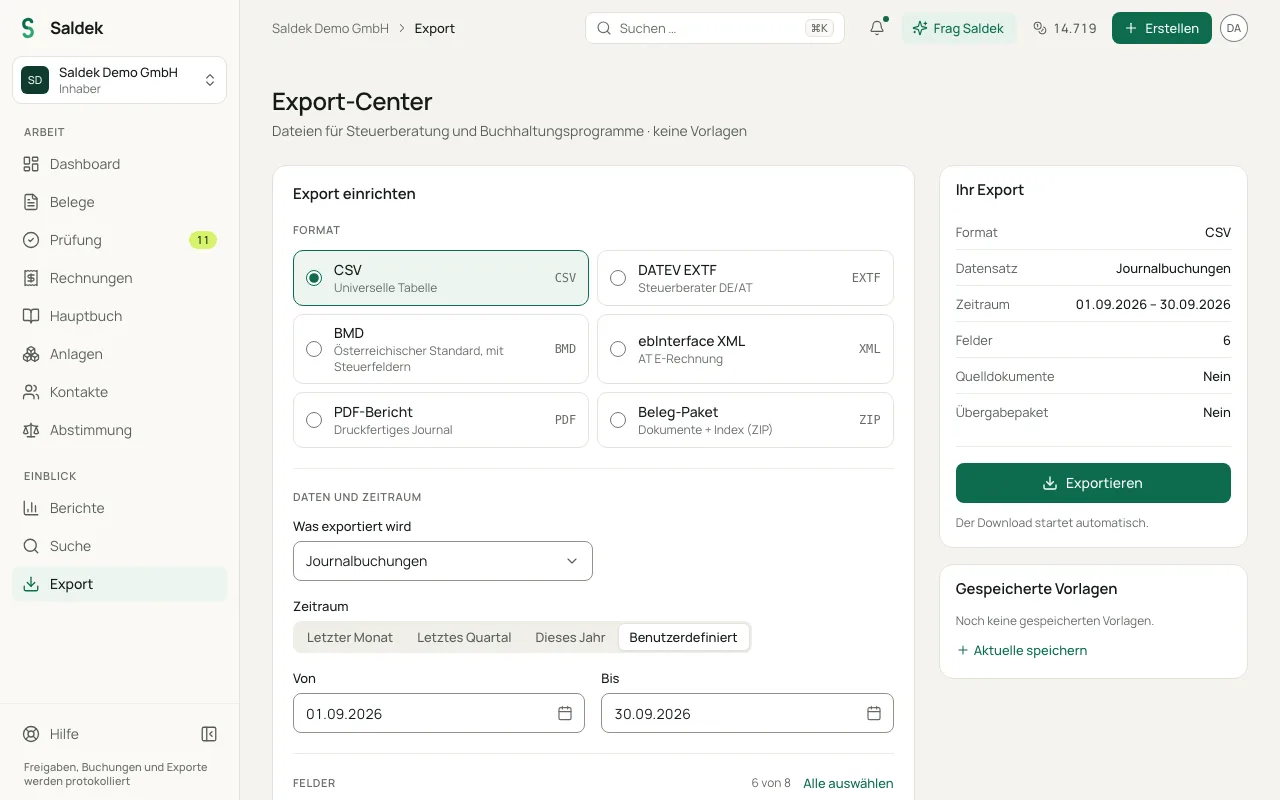Click the Suchen search field
Viewport: 1280px width, 800px height.
point(715,28)
